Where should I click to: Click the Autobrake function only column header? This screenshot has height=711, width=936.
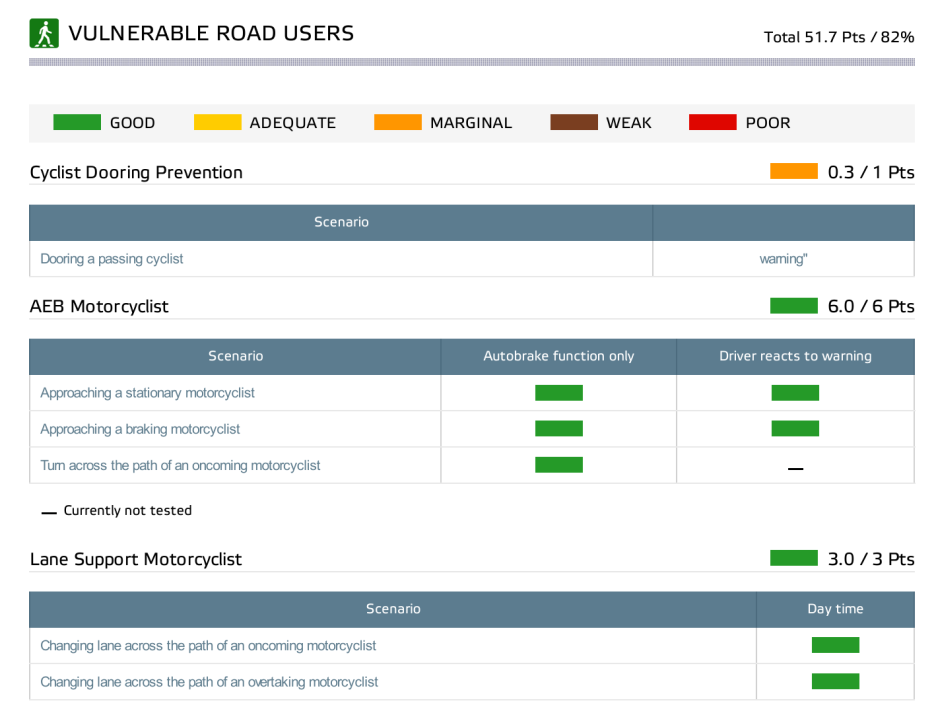[559, 356]
